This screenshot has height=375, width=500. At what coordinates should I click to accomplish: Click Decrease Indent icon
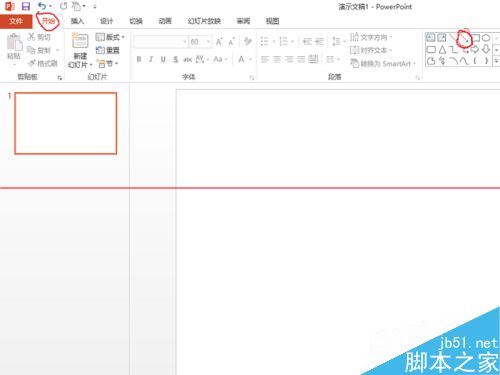coord(307,41)
